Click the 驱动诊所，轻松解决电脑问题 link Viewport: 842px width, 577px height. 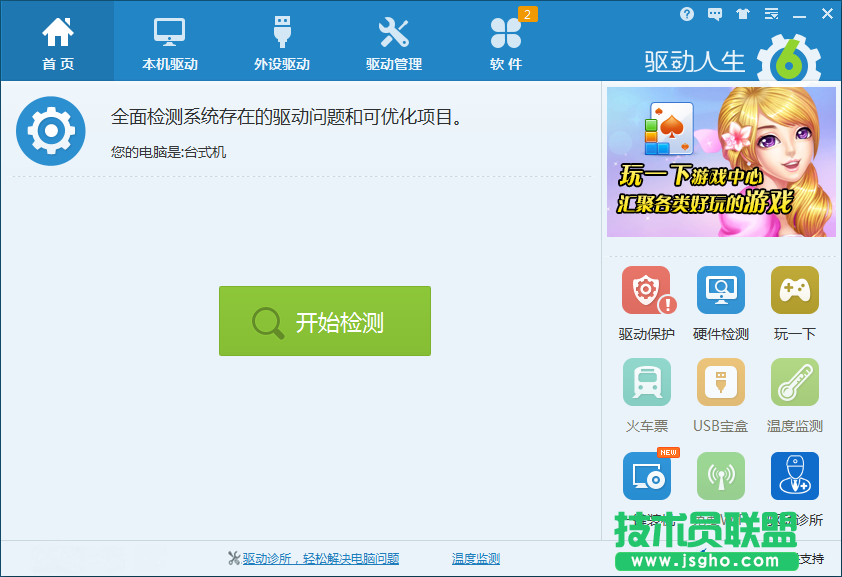(321, 559)
